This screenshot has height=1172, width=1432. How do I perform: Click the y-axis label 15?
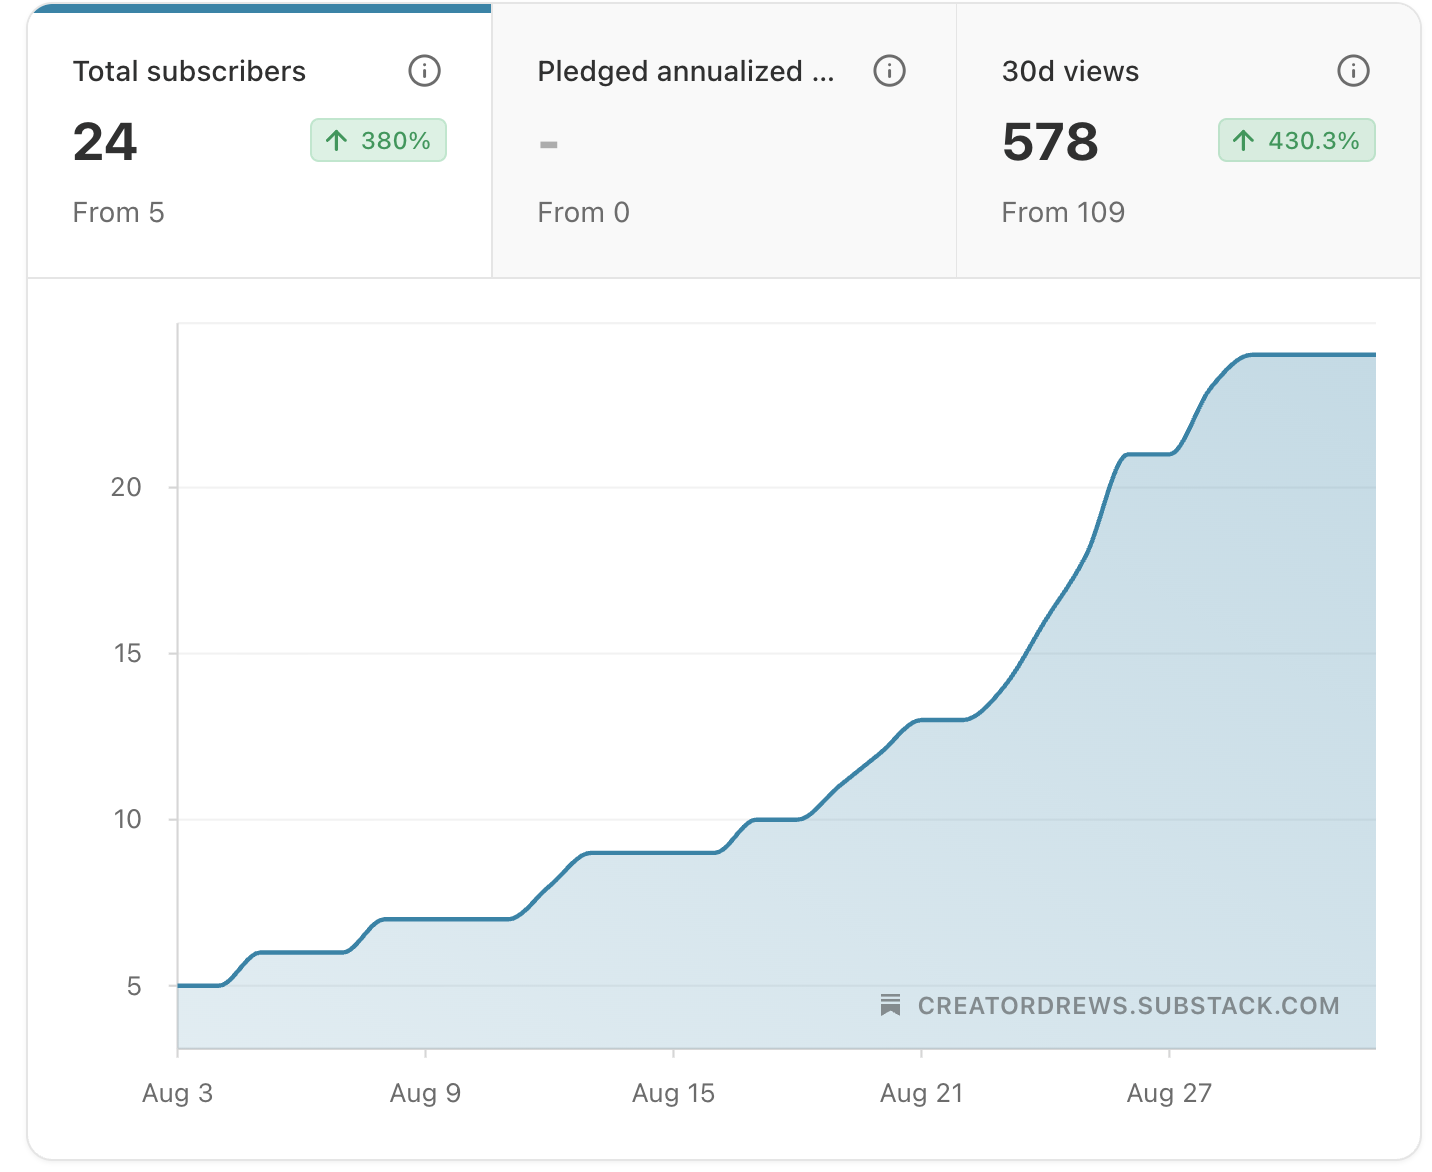point(127,653)
